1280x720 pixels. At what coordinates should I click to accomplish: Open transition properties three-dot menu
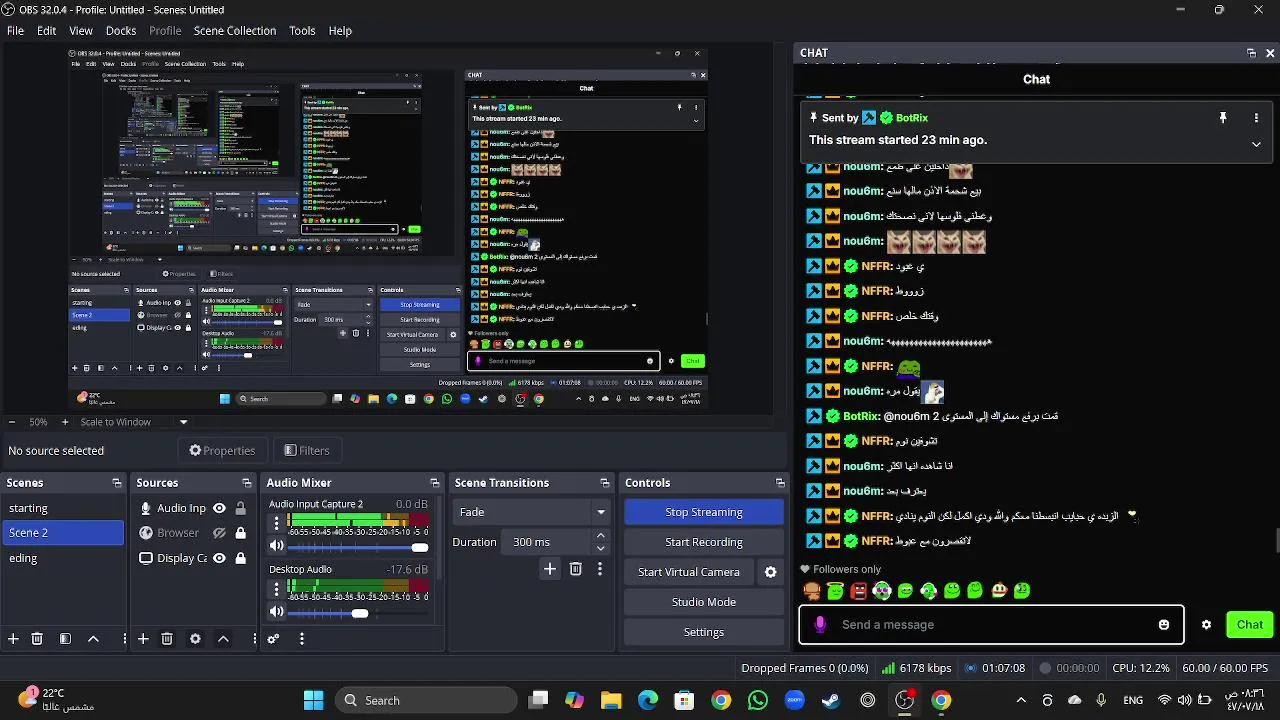pos(600,569)
